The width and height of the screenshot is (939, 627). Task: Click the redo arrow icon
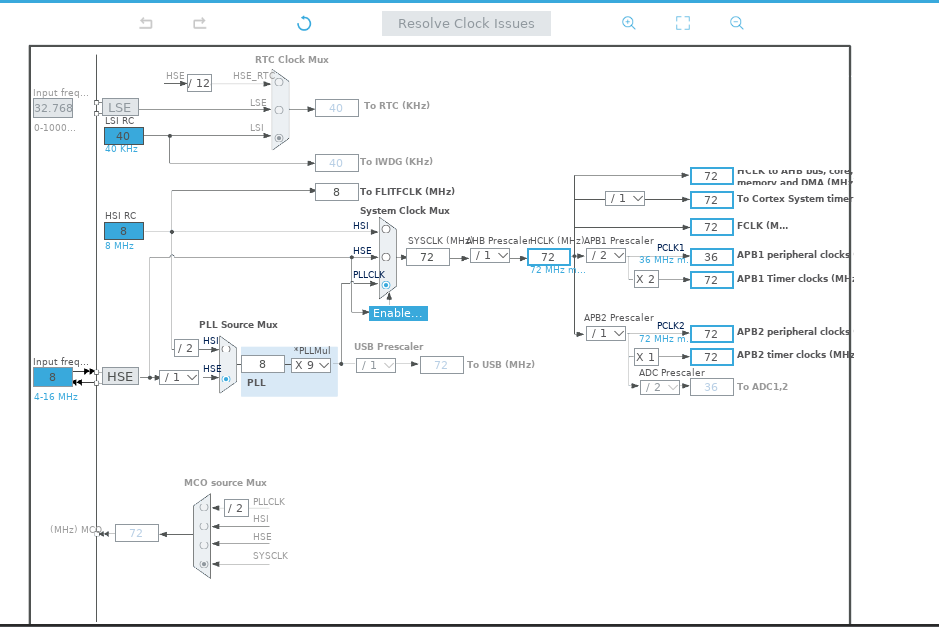[x=199, y=23]
